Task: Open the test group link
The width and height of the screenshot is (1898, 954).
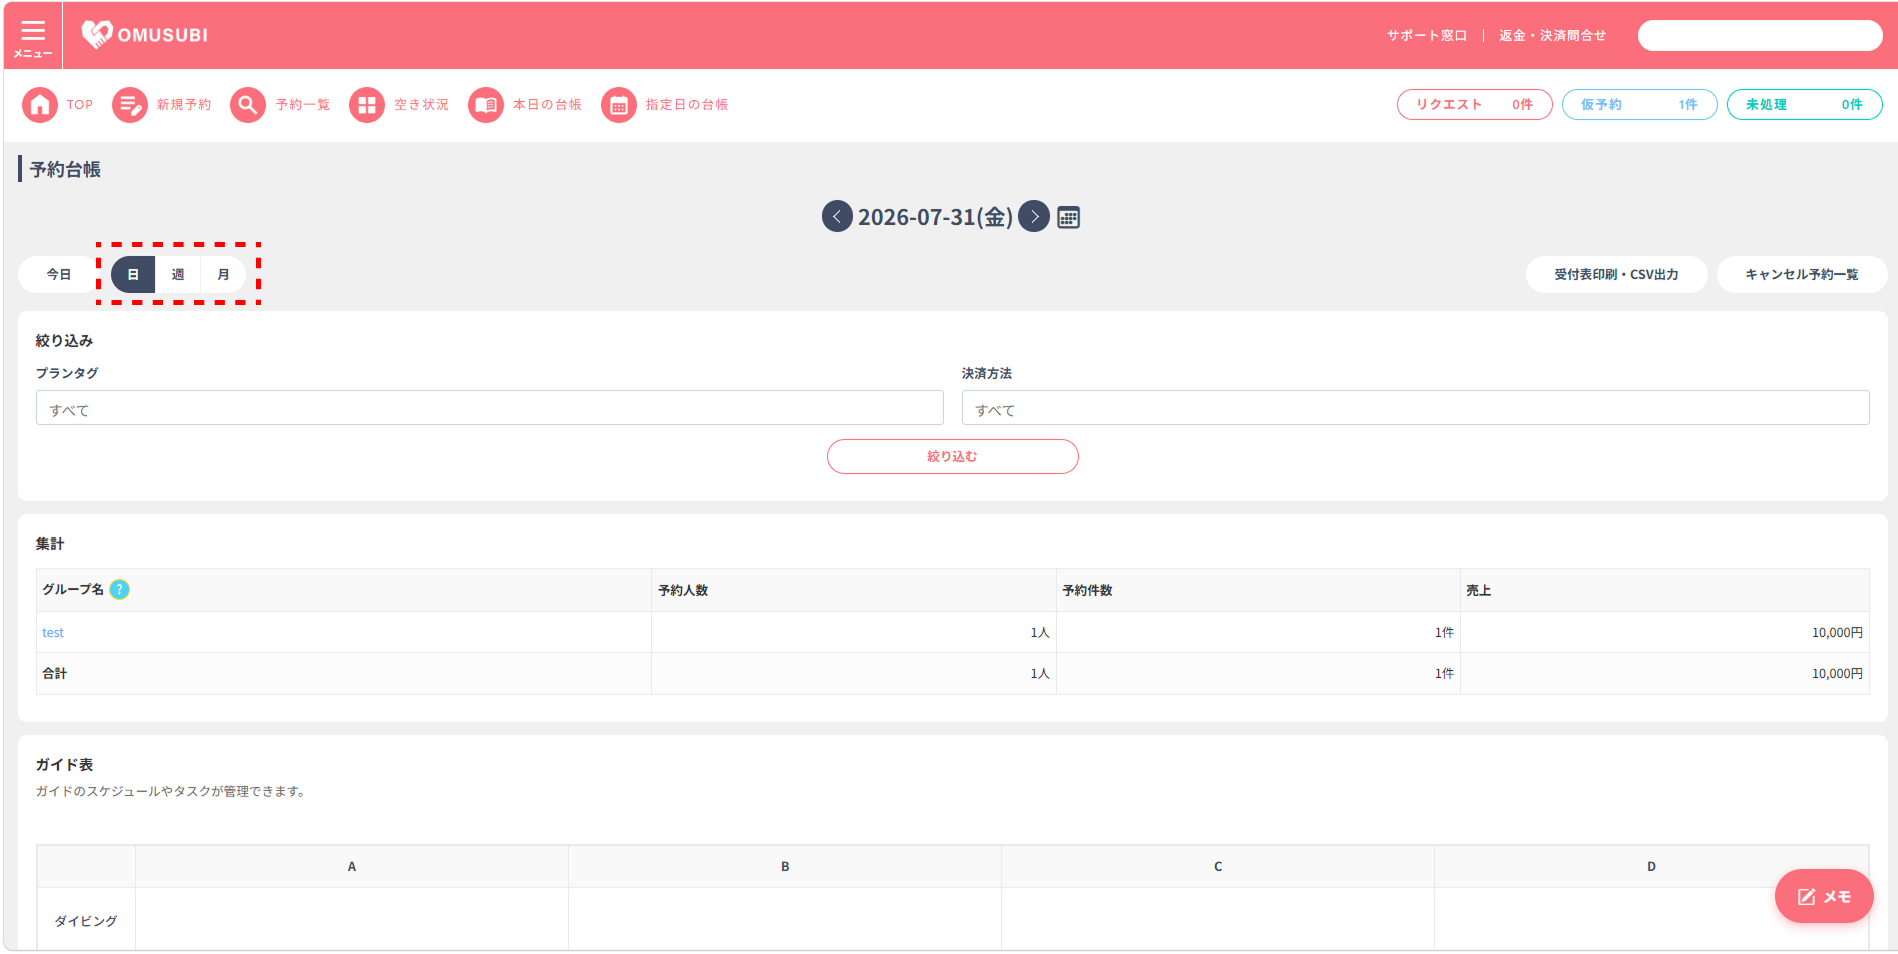Action: 53,632
